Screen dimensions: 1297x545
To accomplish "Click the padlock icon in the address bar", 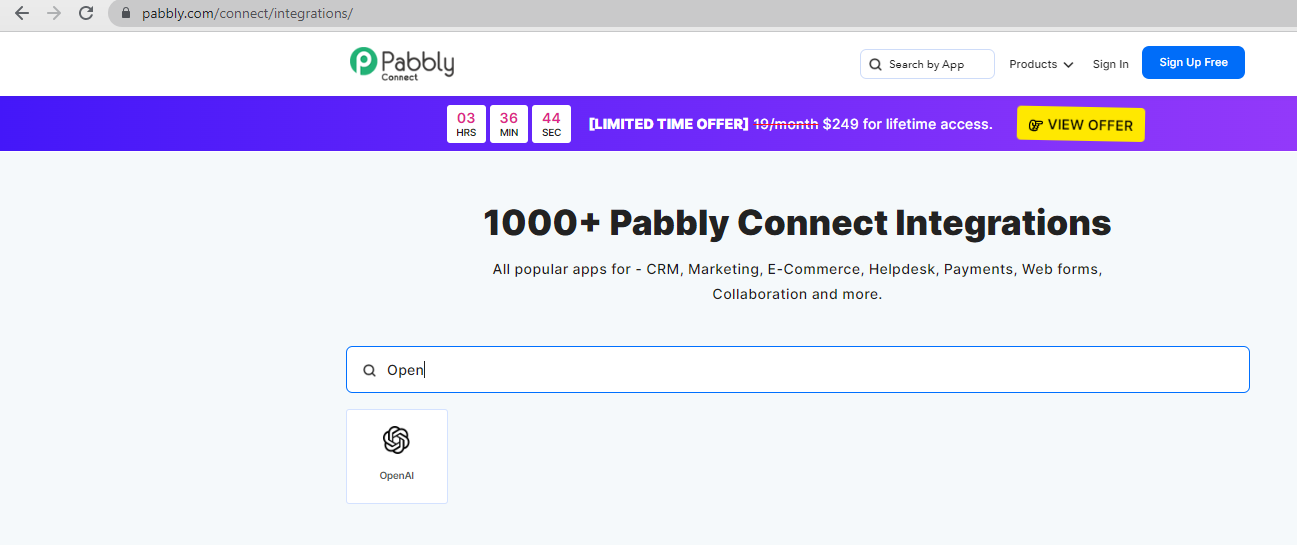I will pos(126,14).
